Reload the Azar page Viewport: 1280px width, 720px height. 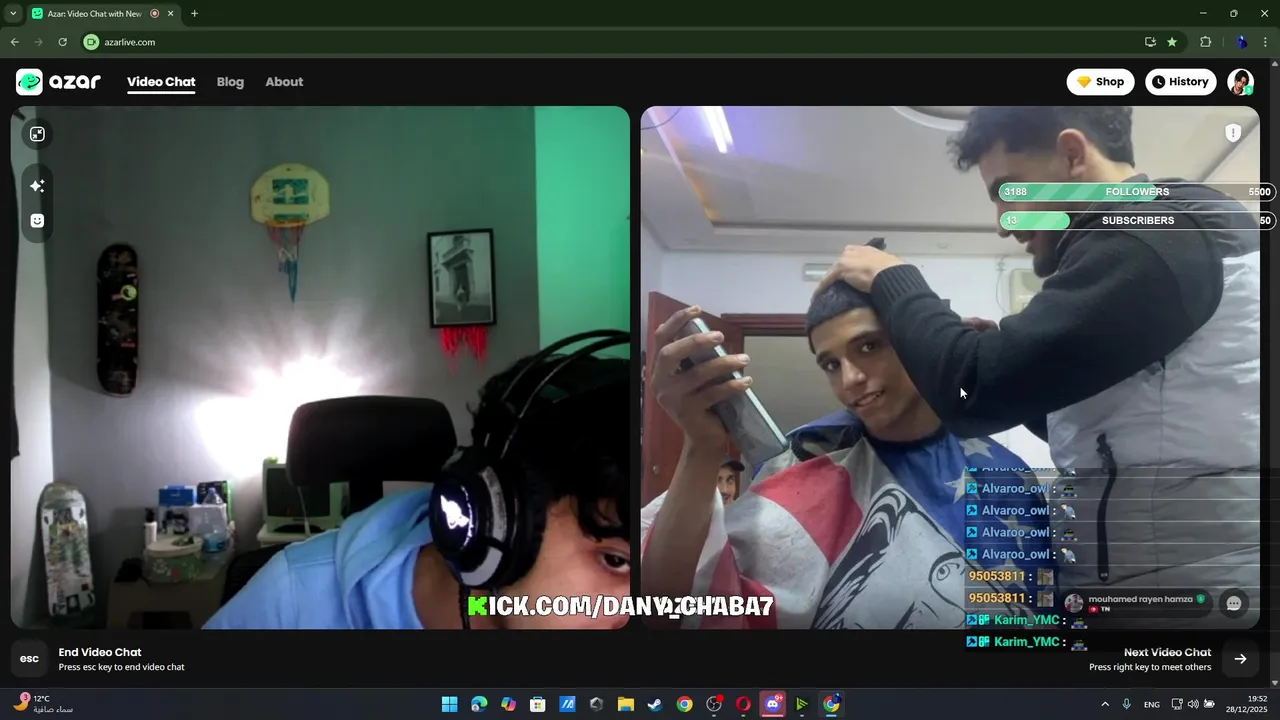point(62,42)
